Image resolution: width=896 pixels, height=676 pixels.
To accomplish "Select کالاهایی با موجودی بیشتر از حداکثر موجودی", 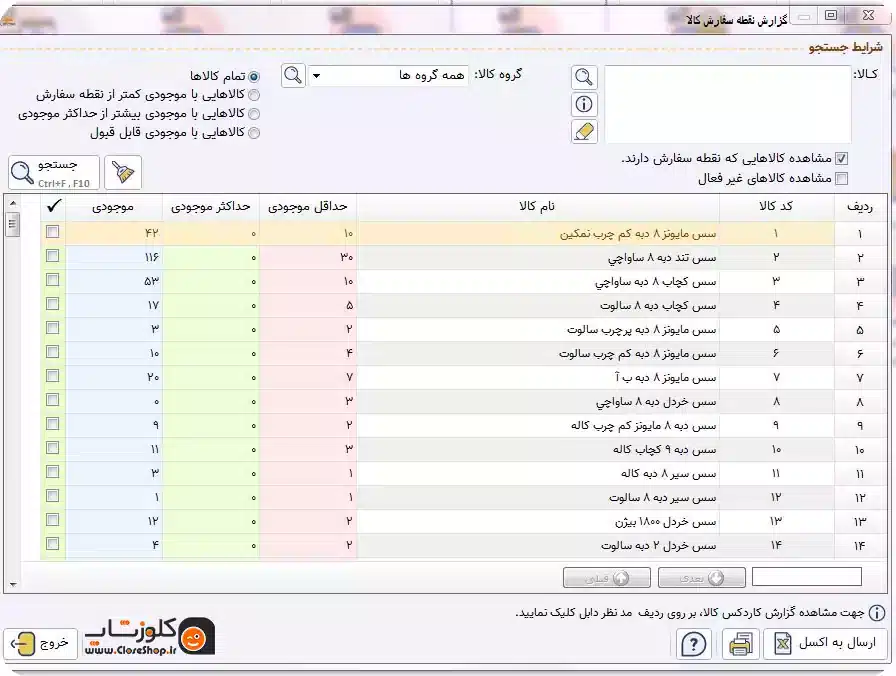I will (254, 114).
